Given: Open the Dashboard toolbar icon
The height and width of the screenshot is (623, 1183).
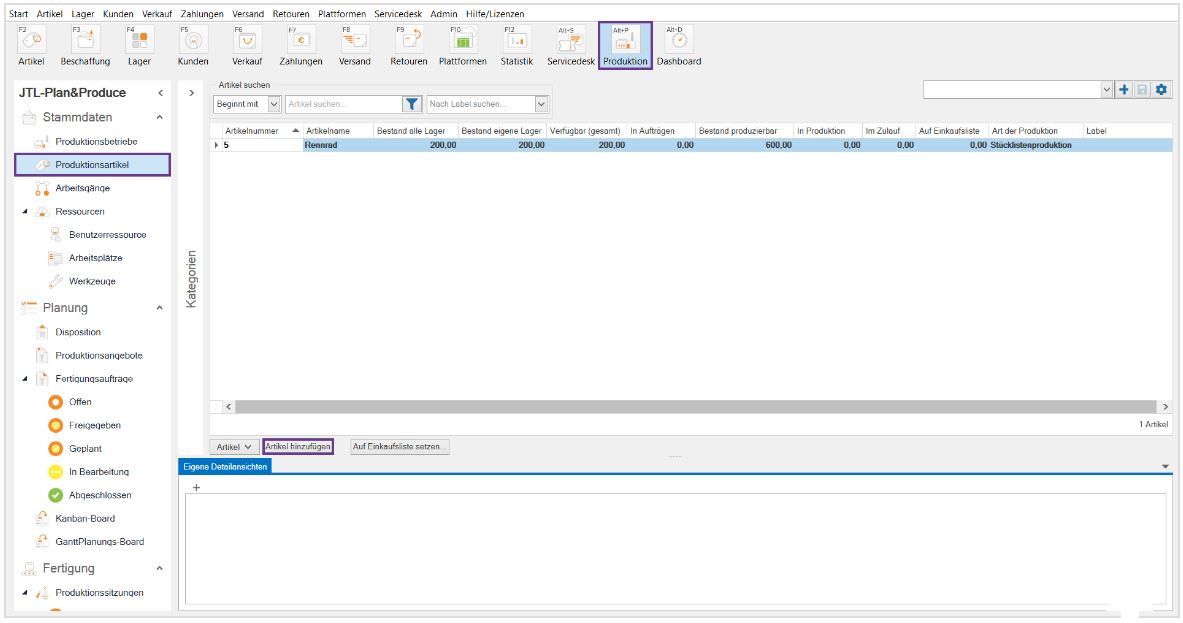Looking at the screenshot, I should pos(679,45).
